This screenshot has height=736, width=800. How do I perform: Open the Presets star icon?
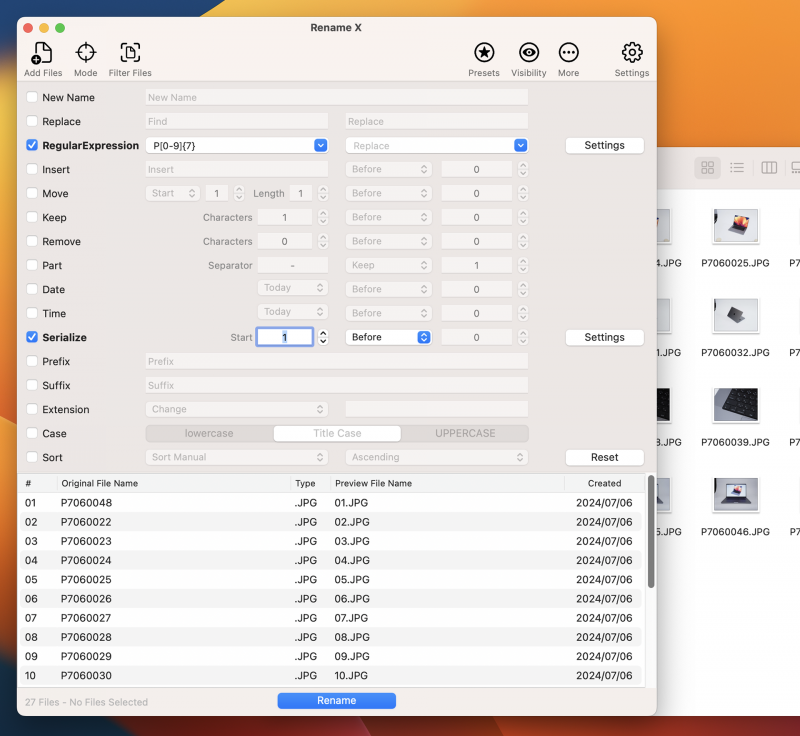(x=484, y=54)
